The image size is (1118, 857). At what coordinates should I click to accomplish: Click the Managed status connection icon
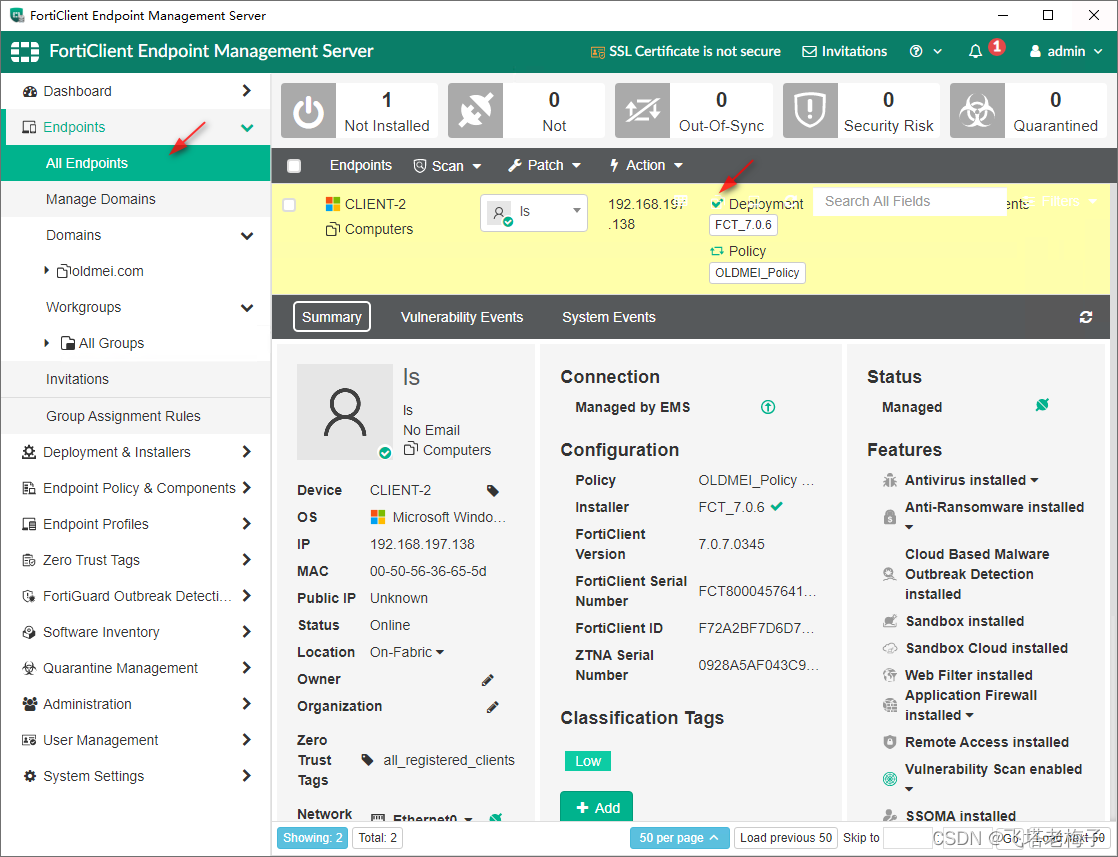[x=1042, y=405]
